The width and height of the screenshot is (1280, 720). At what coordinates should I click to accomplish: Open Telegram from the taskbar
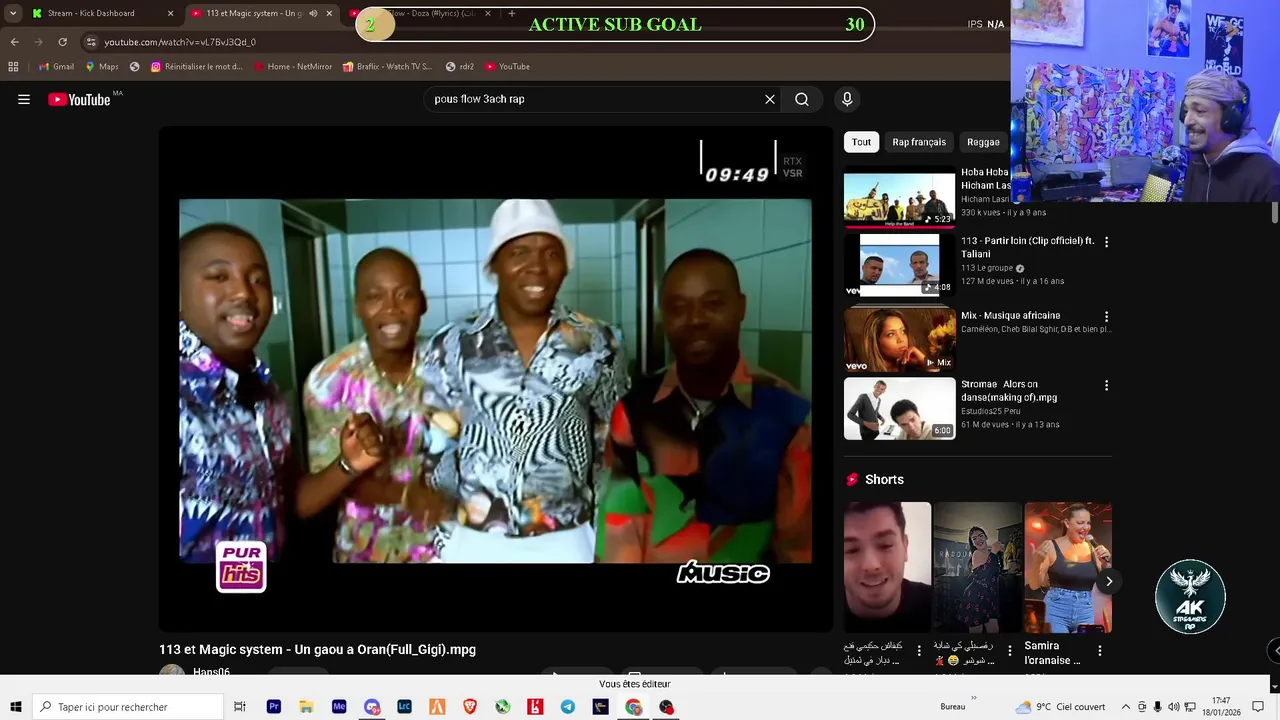click(568, 707)
